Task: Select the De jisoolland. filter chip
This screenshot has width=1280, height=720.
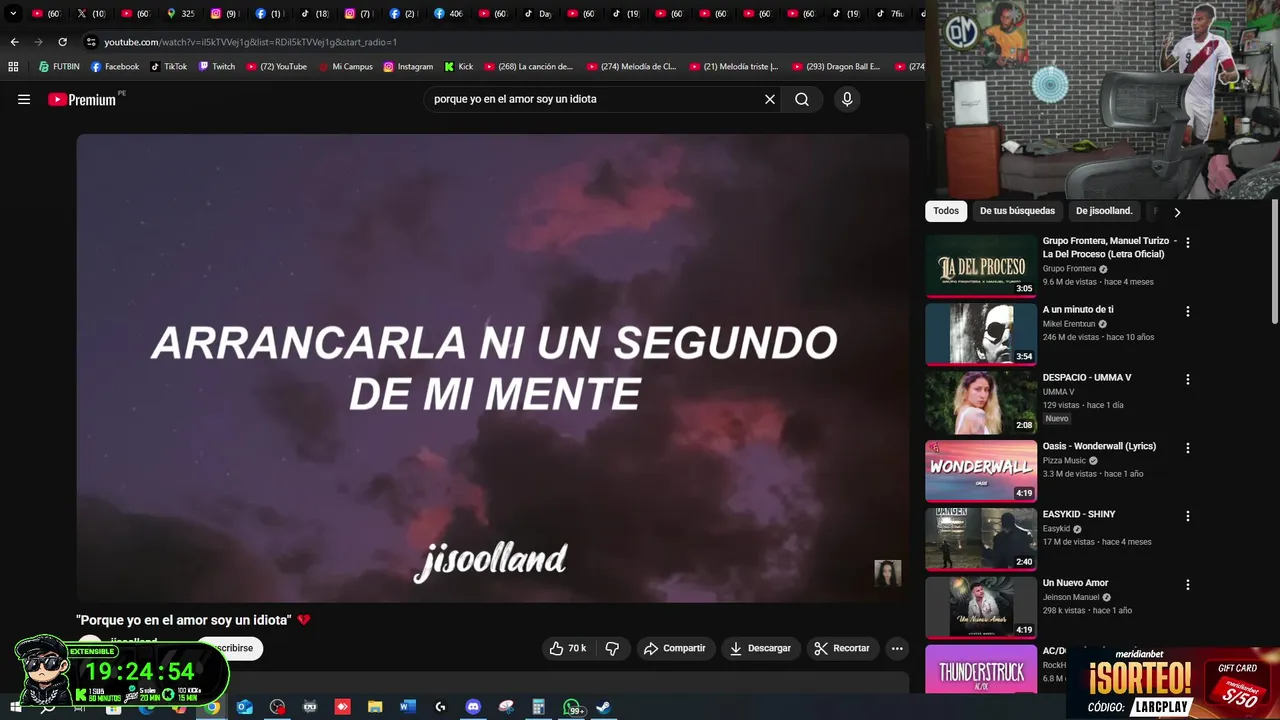Action: pyautogui.click(x=1104, y=211)
